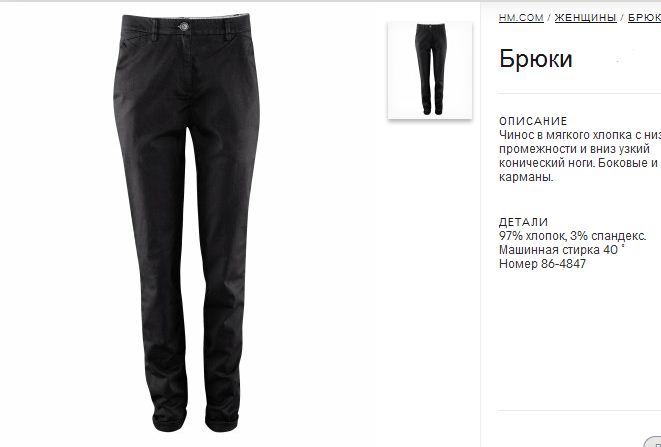661x447 pixels.
Task: Click the zip fly area of the trousers photo
Action: point(185,70)
